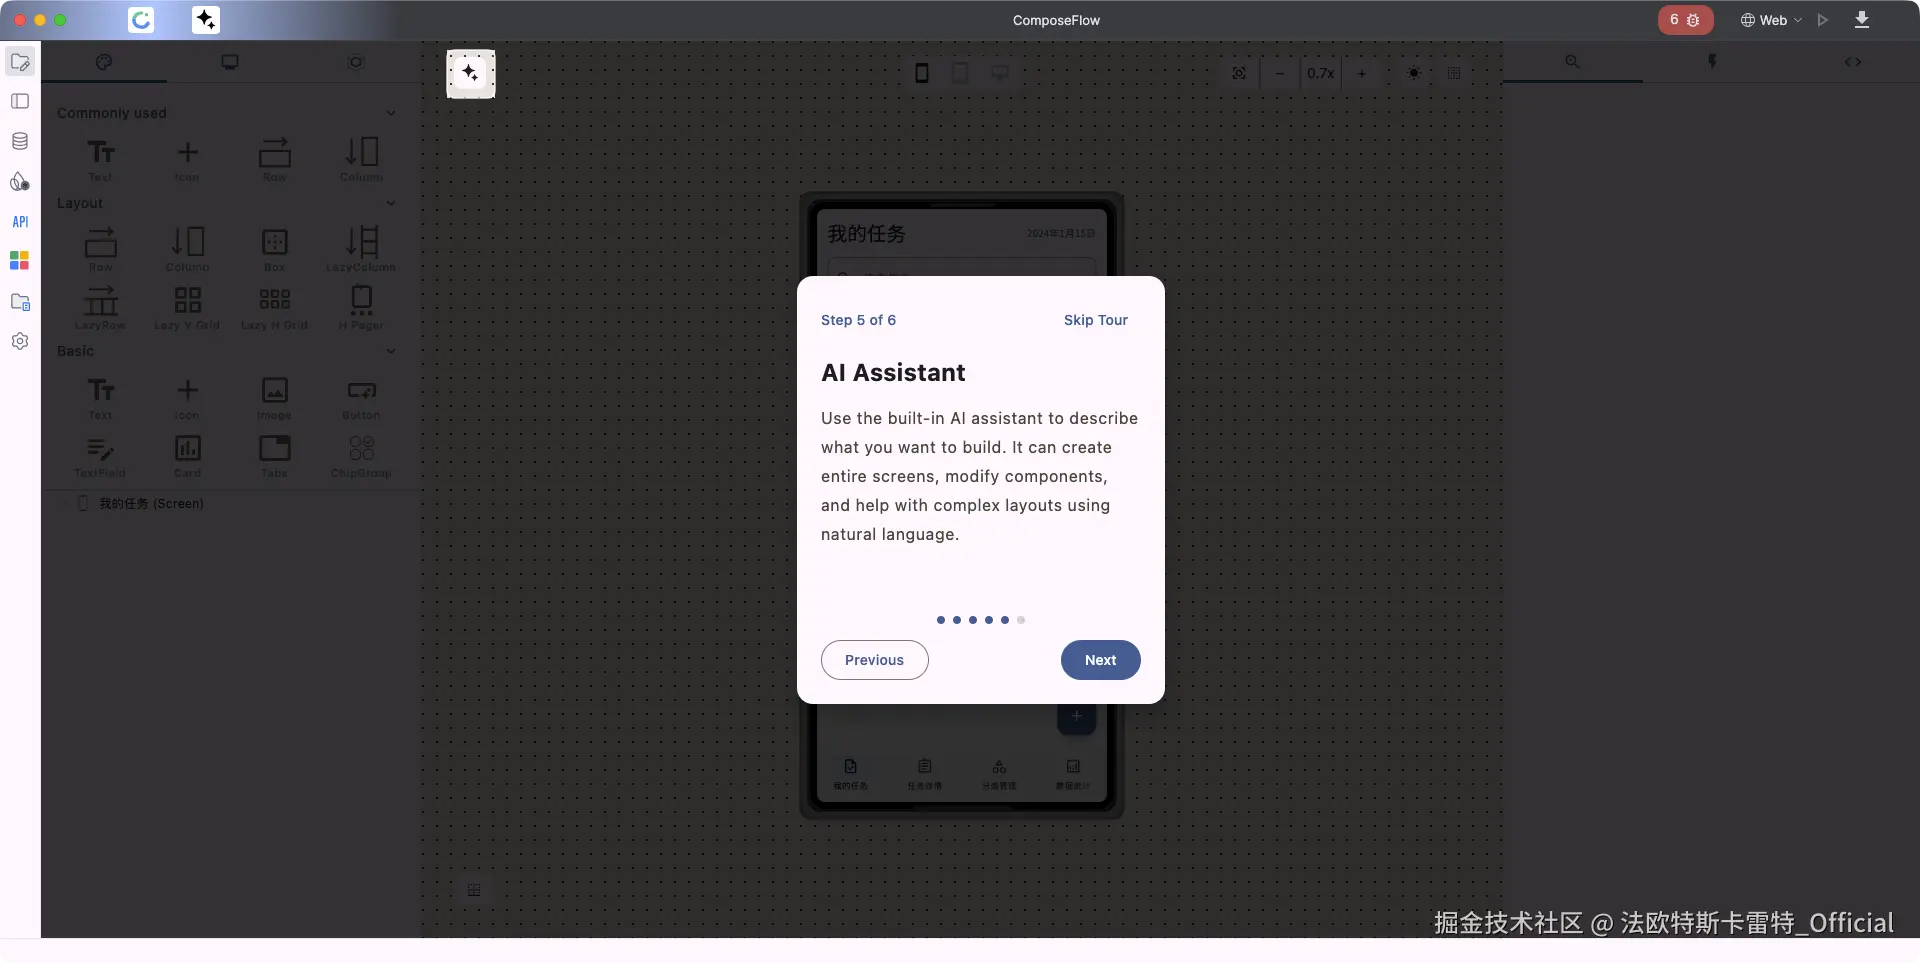
Task: Open the project editor sidebar icon
Action: tap(20, 62)
